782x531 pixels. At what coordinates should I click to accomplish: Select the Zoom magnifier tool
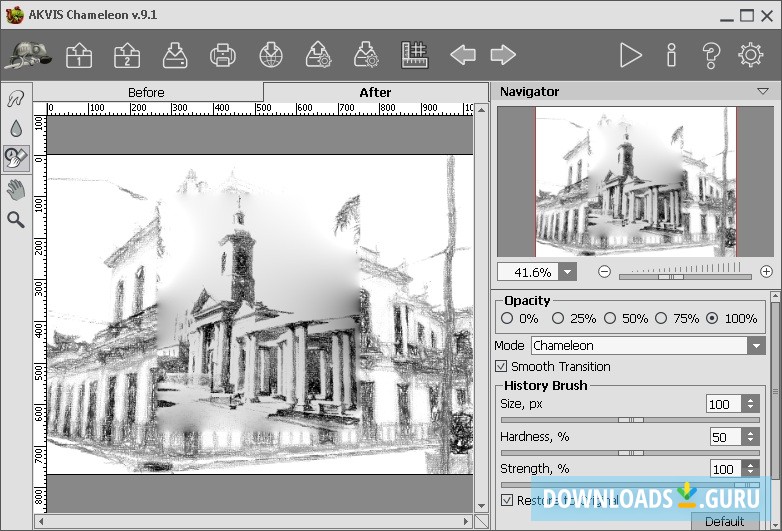point(15,219)
